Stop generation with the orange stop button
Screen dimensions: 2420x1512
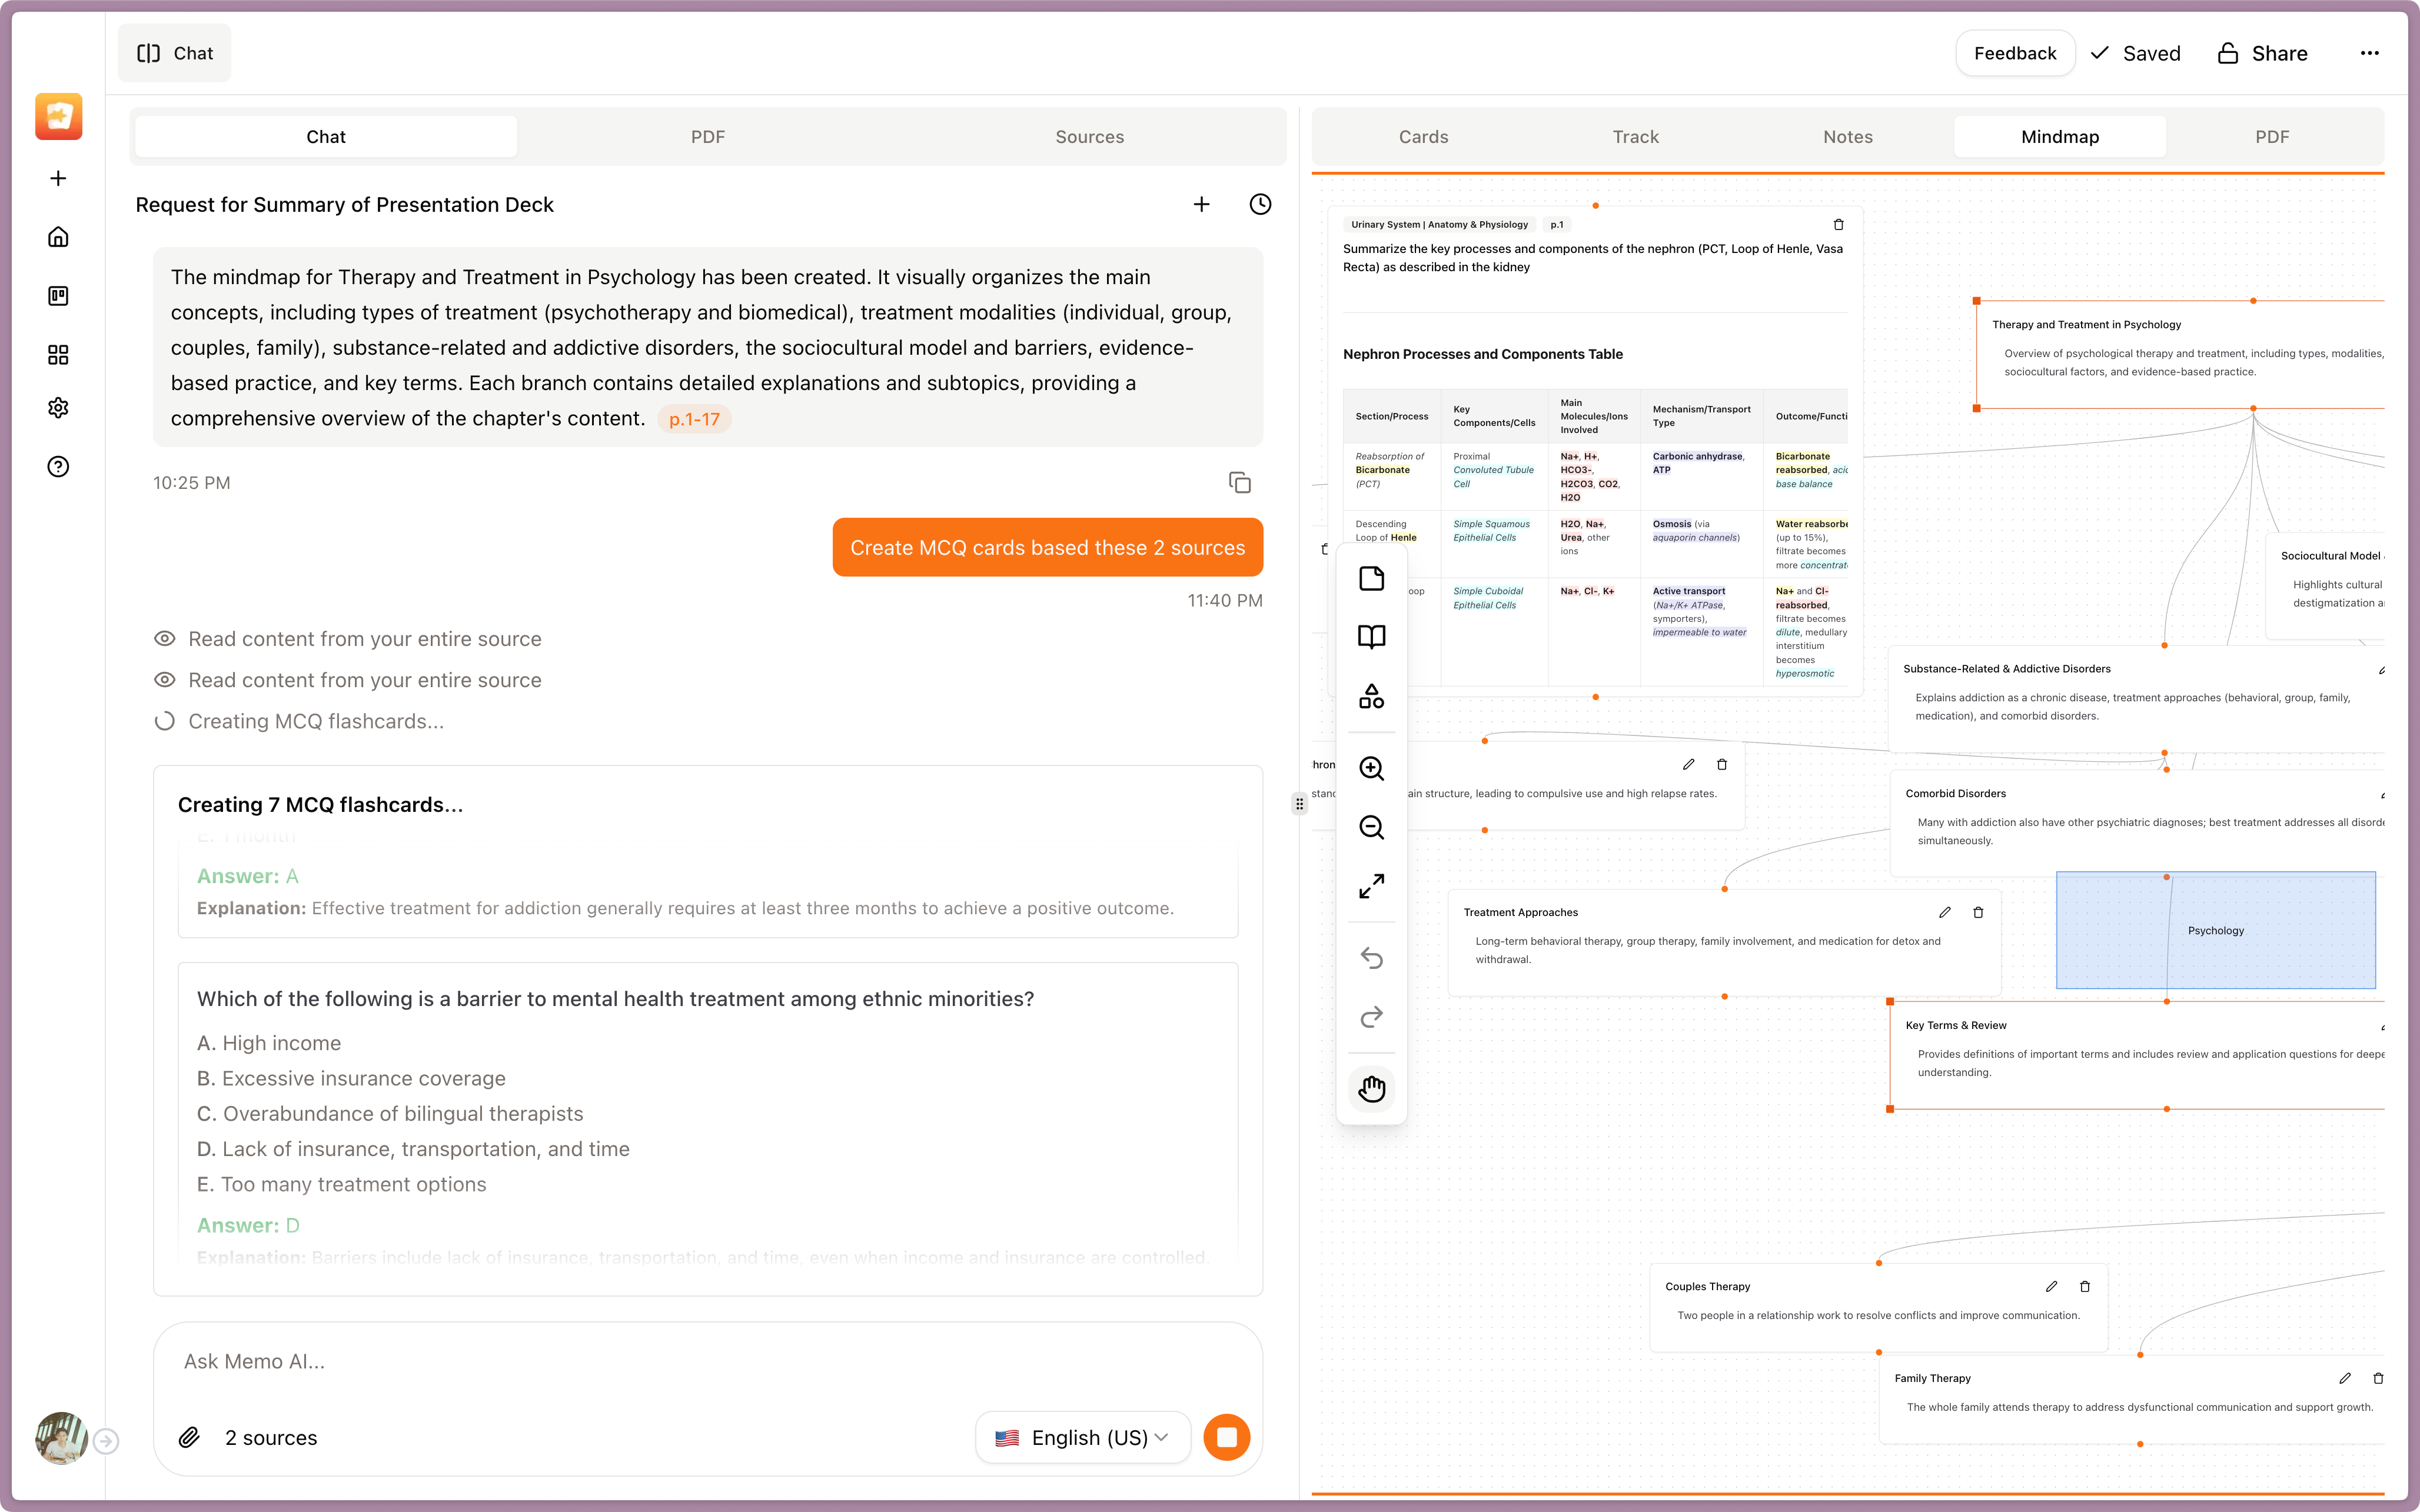tap(1226, 1437)
